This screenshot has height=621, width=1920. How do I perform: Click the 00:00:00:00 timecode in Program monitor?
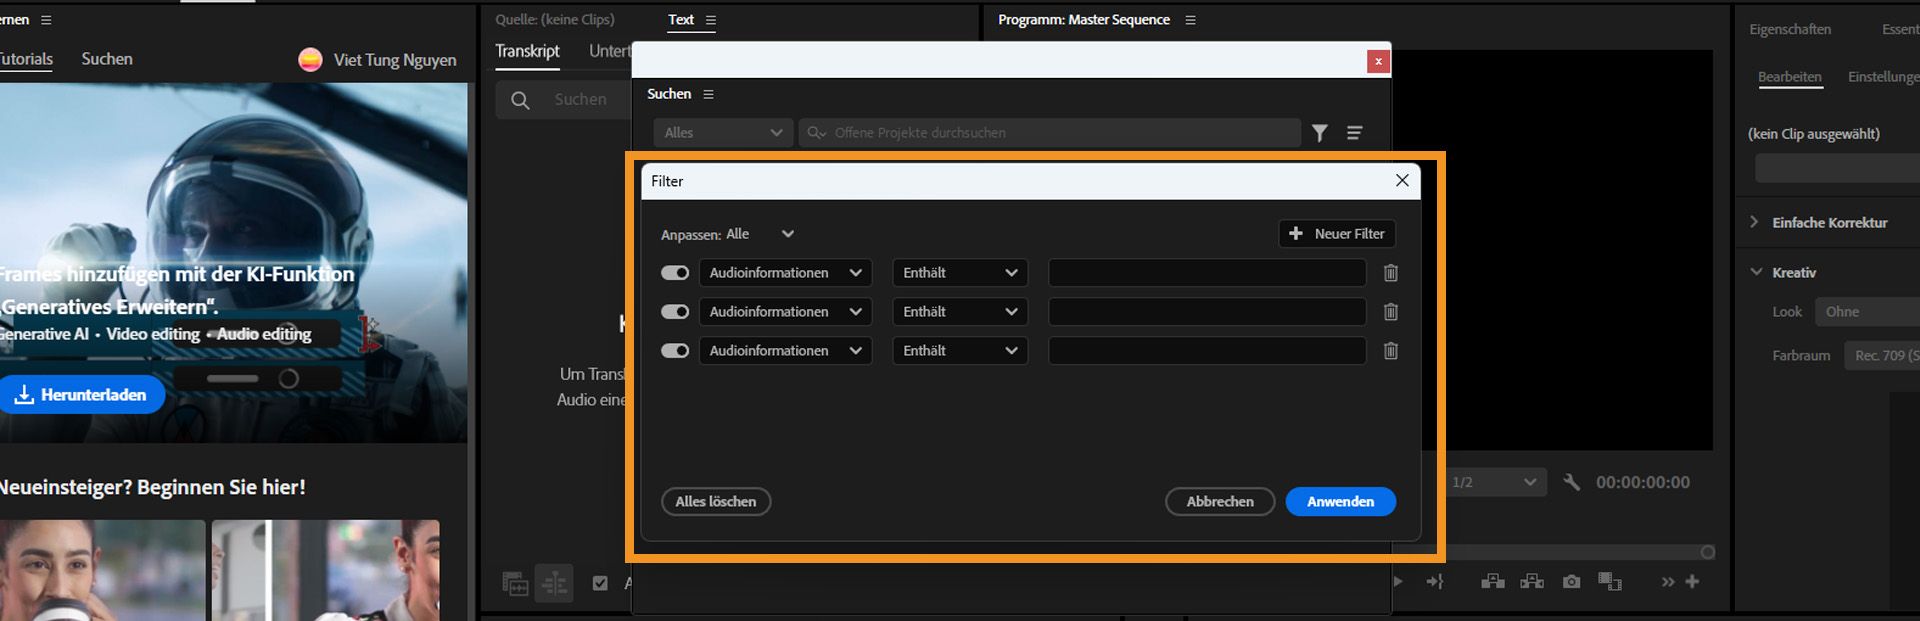tap(1643, 482)
